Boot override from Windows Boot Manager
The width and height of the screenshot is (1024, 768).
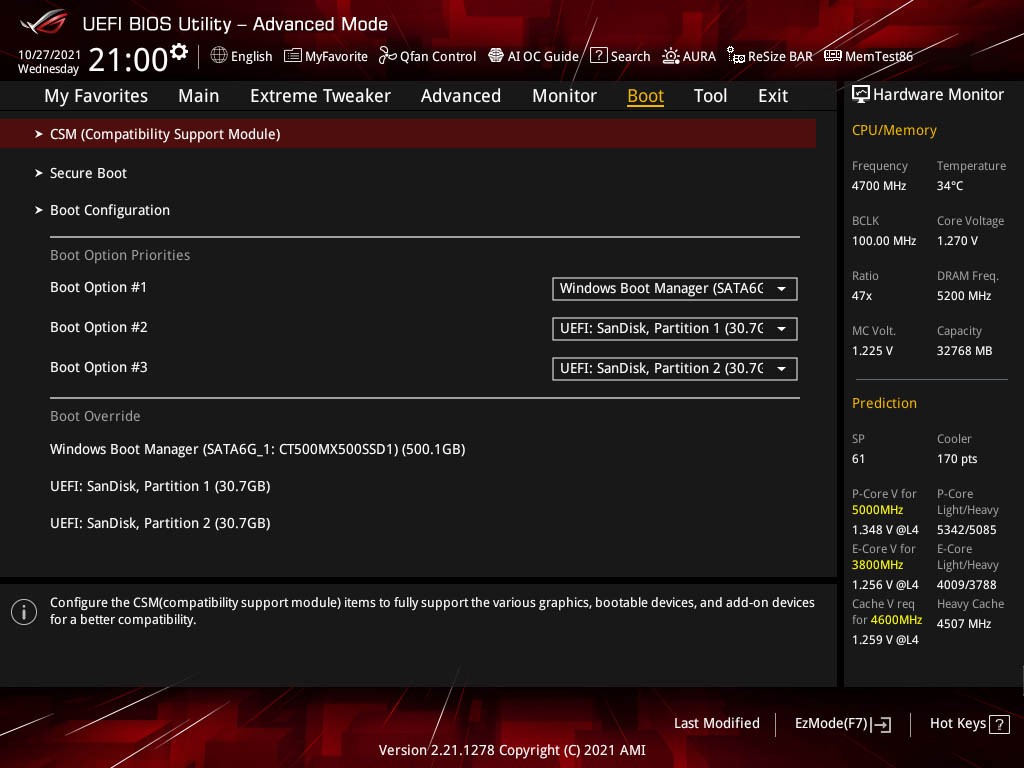pyautogui.click(x=257, y=449)
